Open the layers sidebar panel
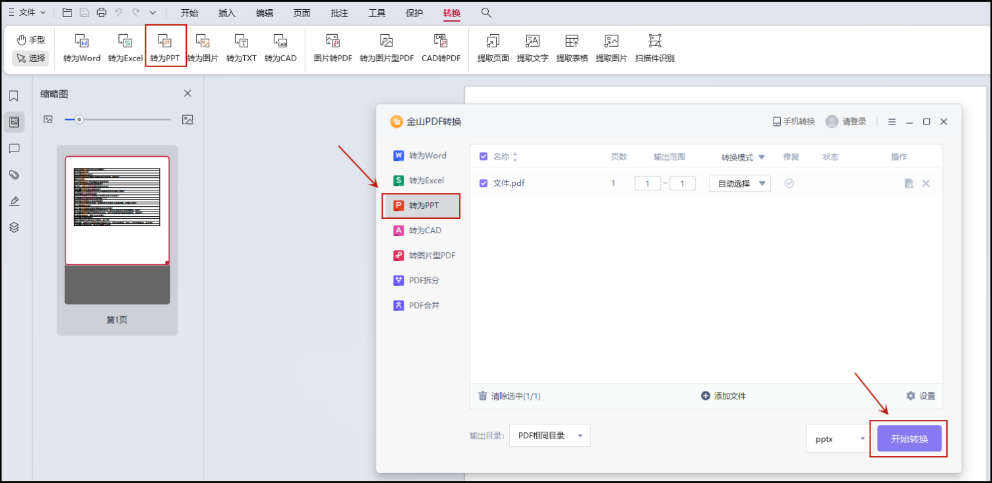The width and height of the screenshot is (992, 483). 13,227
